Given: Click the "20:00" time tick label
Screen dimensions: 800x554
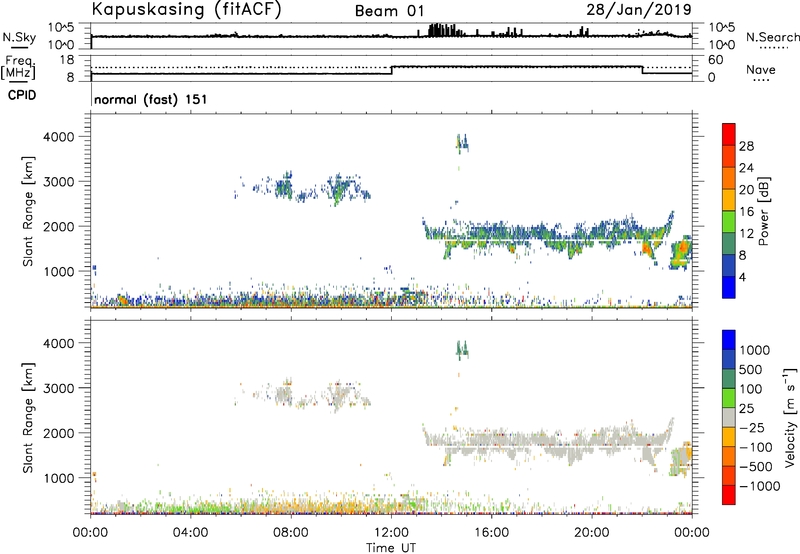Looking at the screenshot, I should point(591,533).
